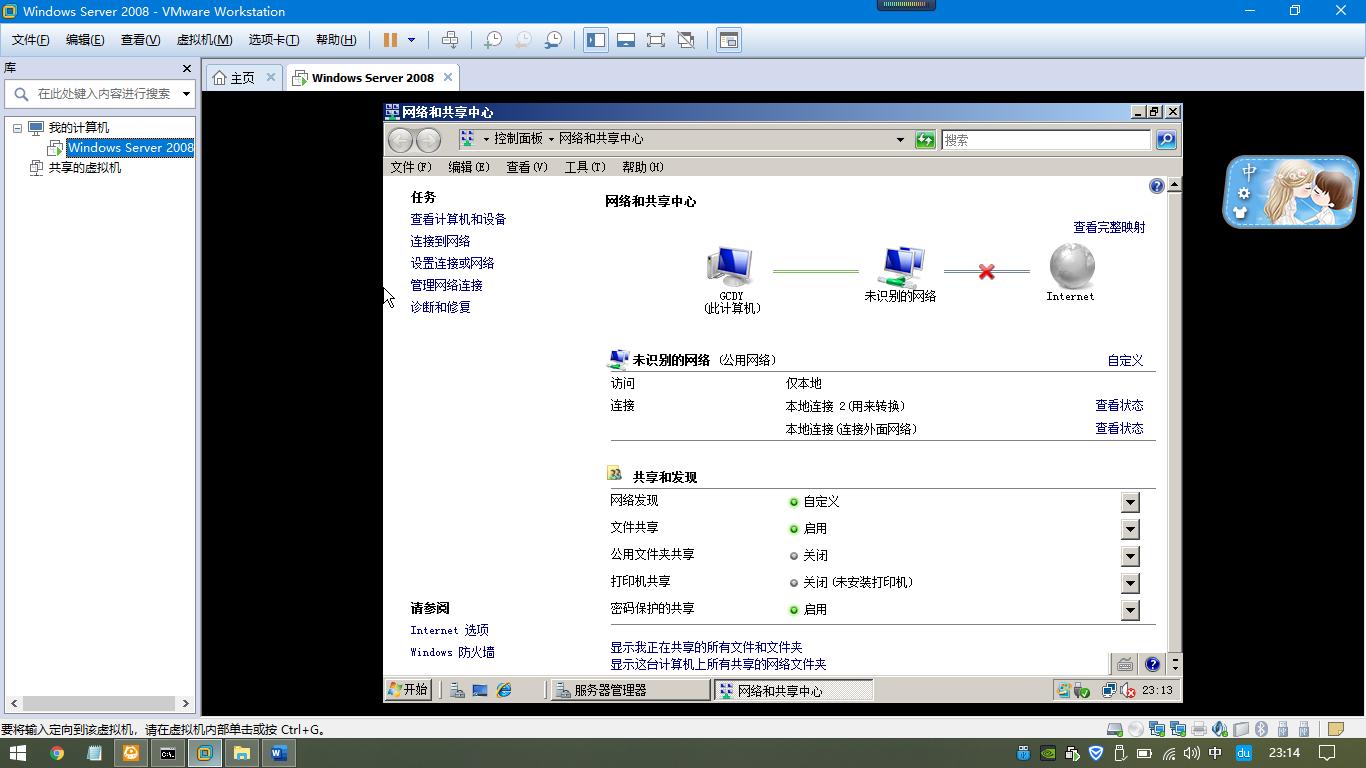Click 自定义 link for unidentified network
Viewport: 1366px width, 768px height.
click(x=1125, y=360)
